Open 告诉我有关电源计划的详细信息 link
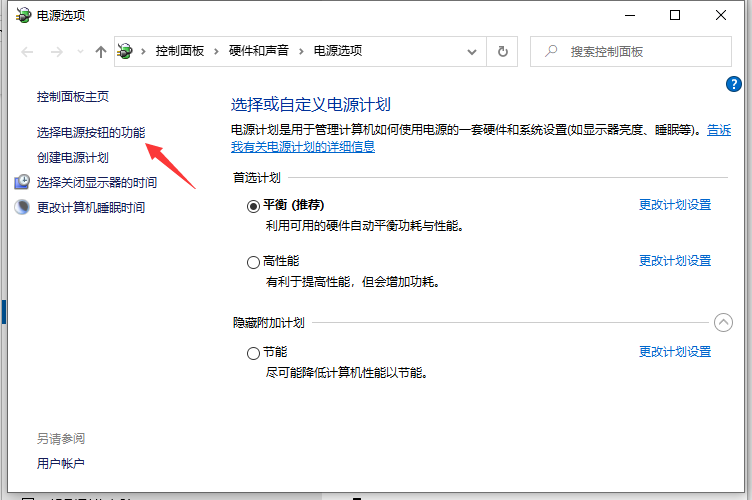The width and height of the screenshot is (752, 500). coord(303,146)
